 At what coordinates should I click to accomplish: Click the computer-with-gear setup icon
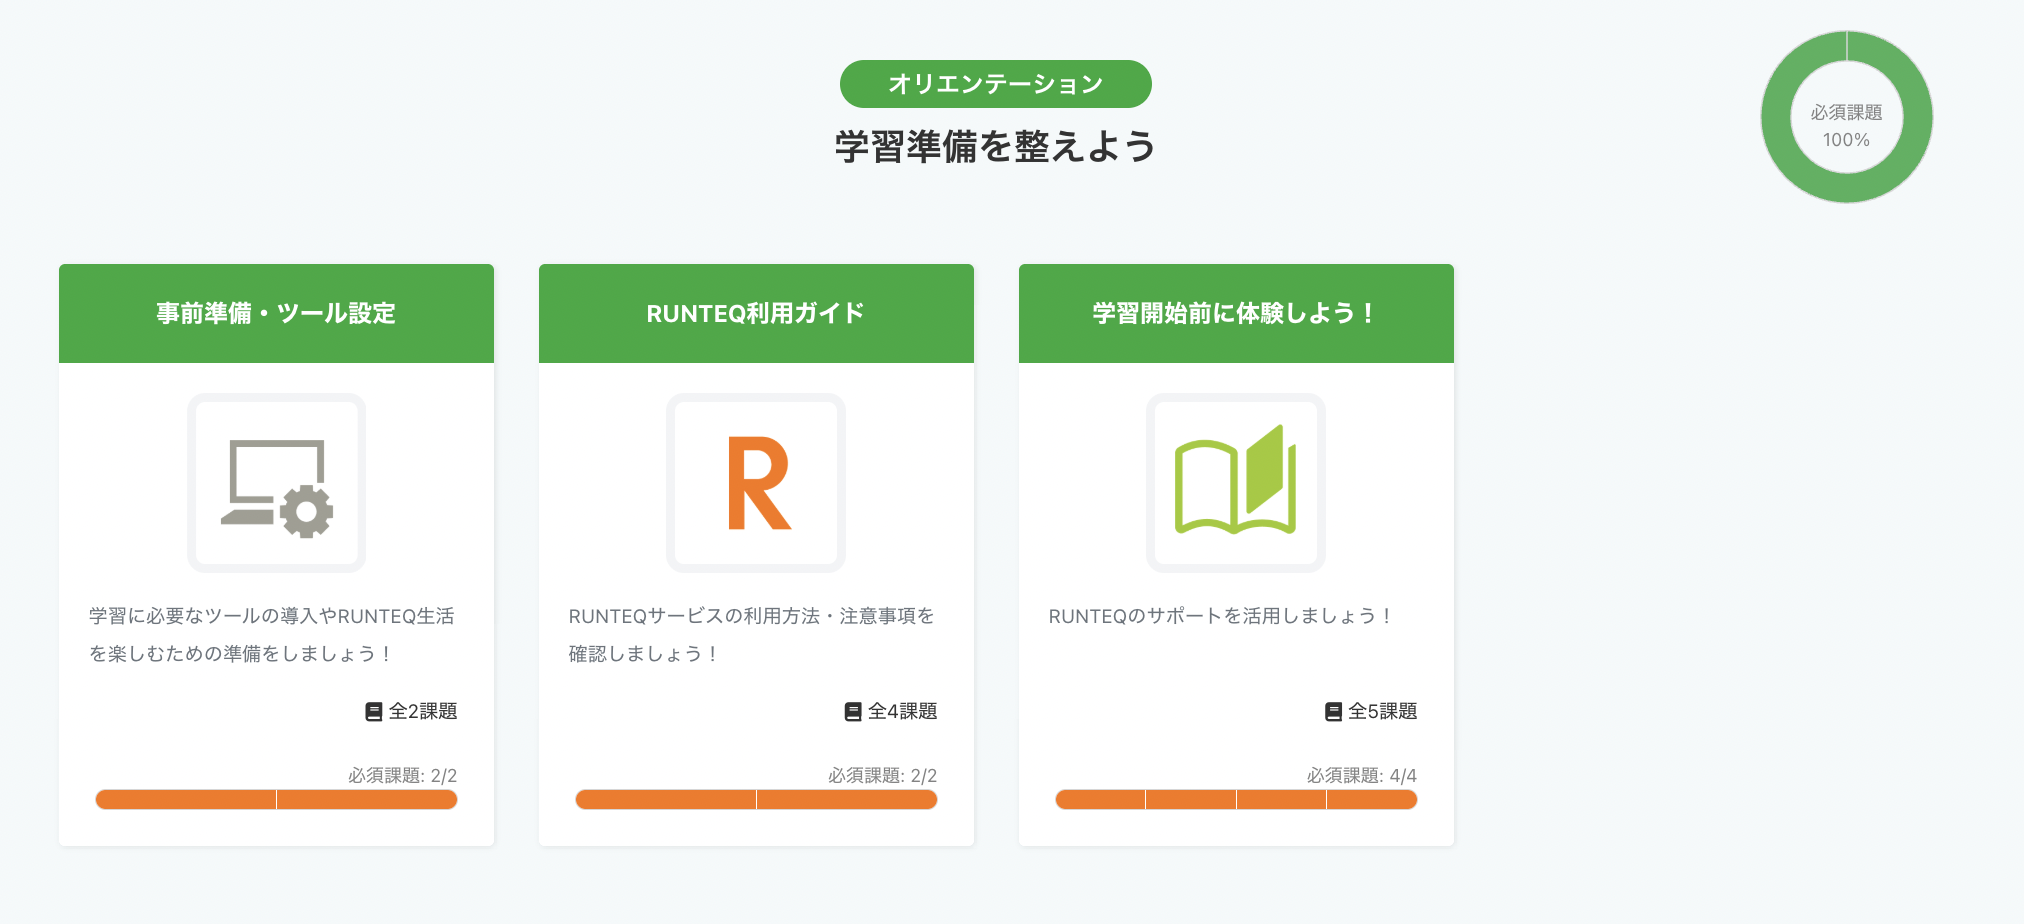click(x=276, y=484)
